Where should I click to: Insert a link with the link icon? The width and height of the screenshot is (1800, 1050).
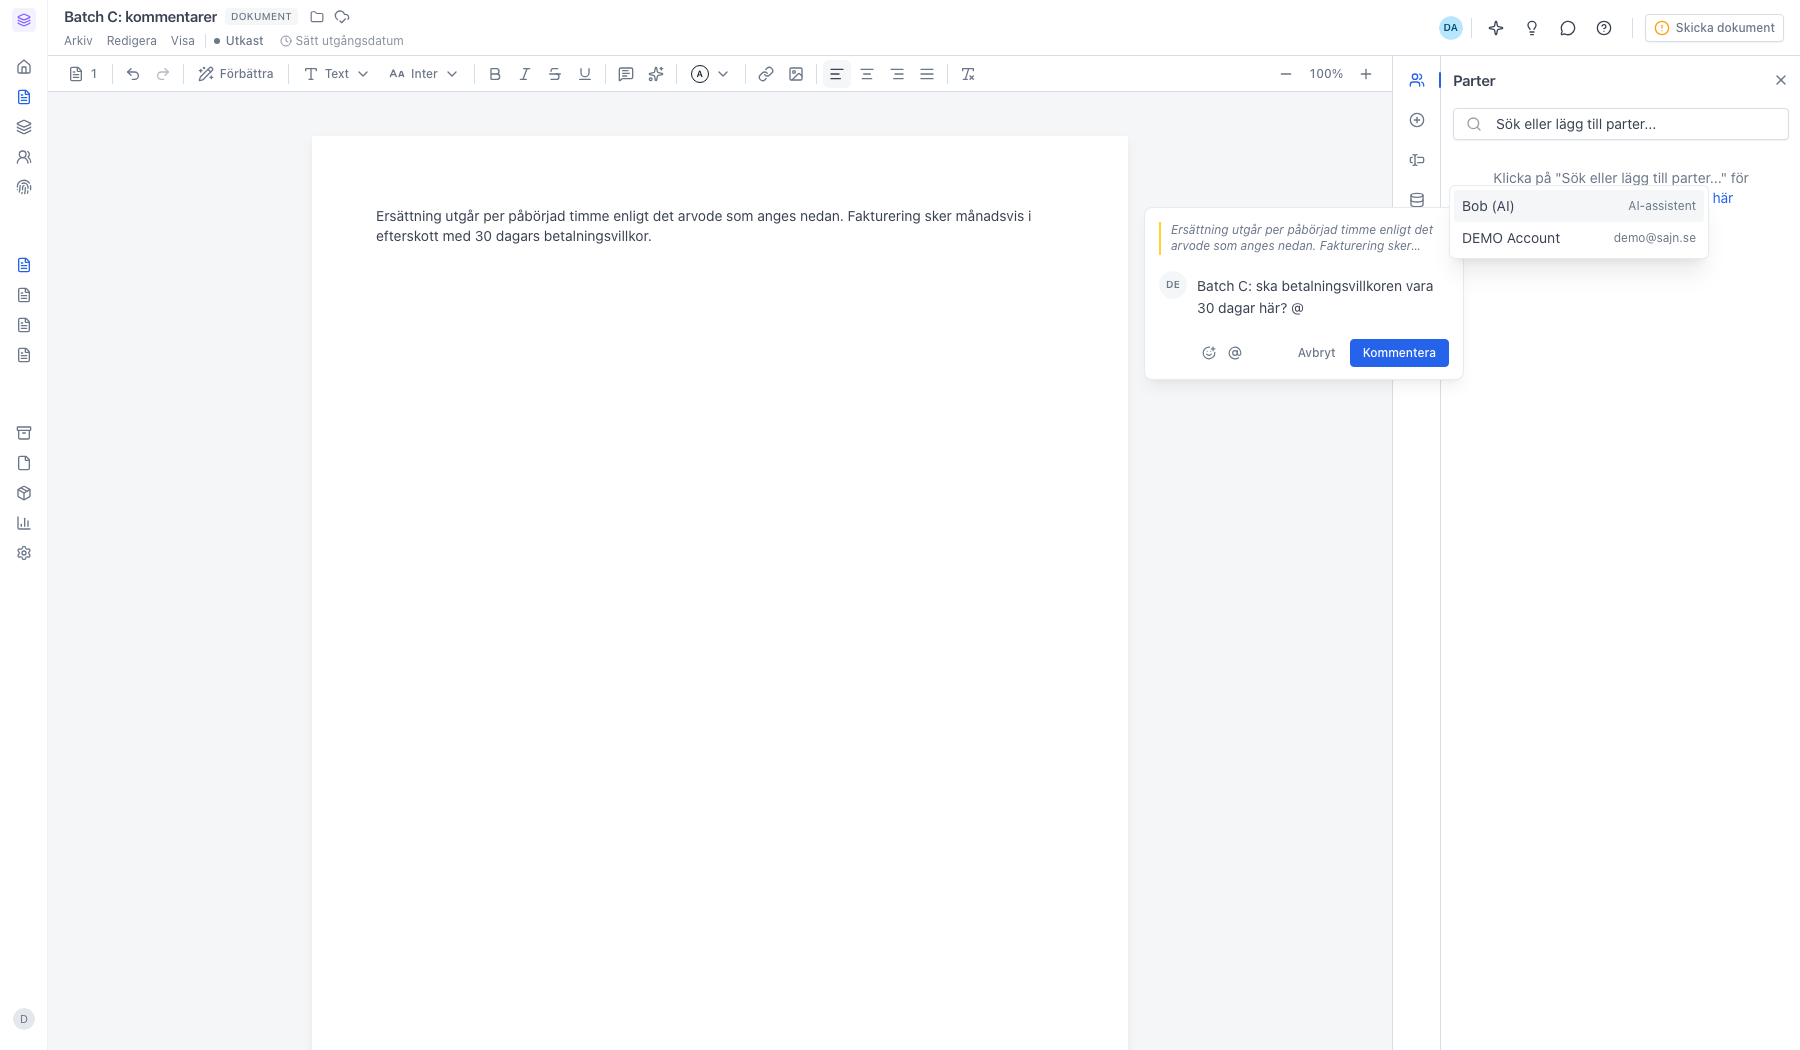(x=766, y=74)
